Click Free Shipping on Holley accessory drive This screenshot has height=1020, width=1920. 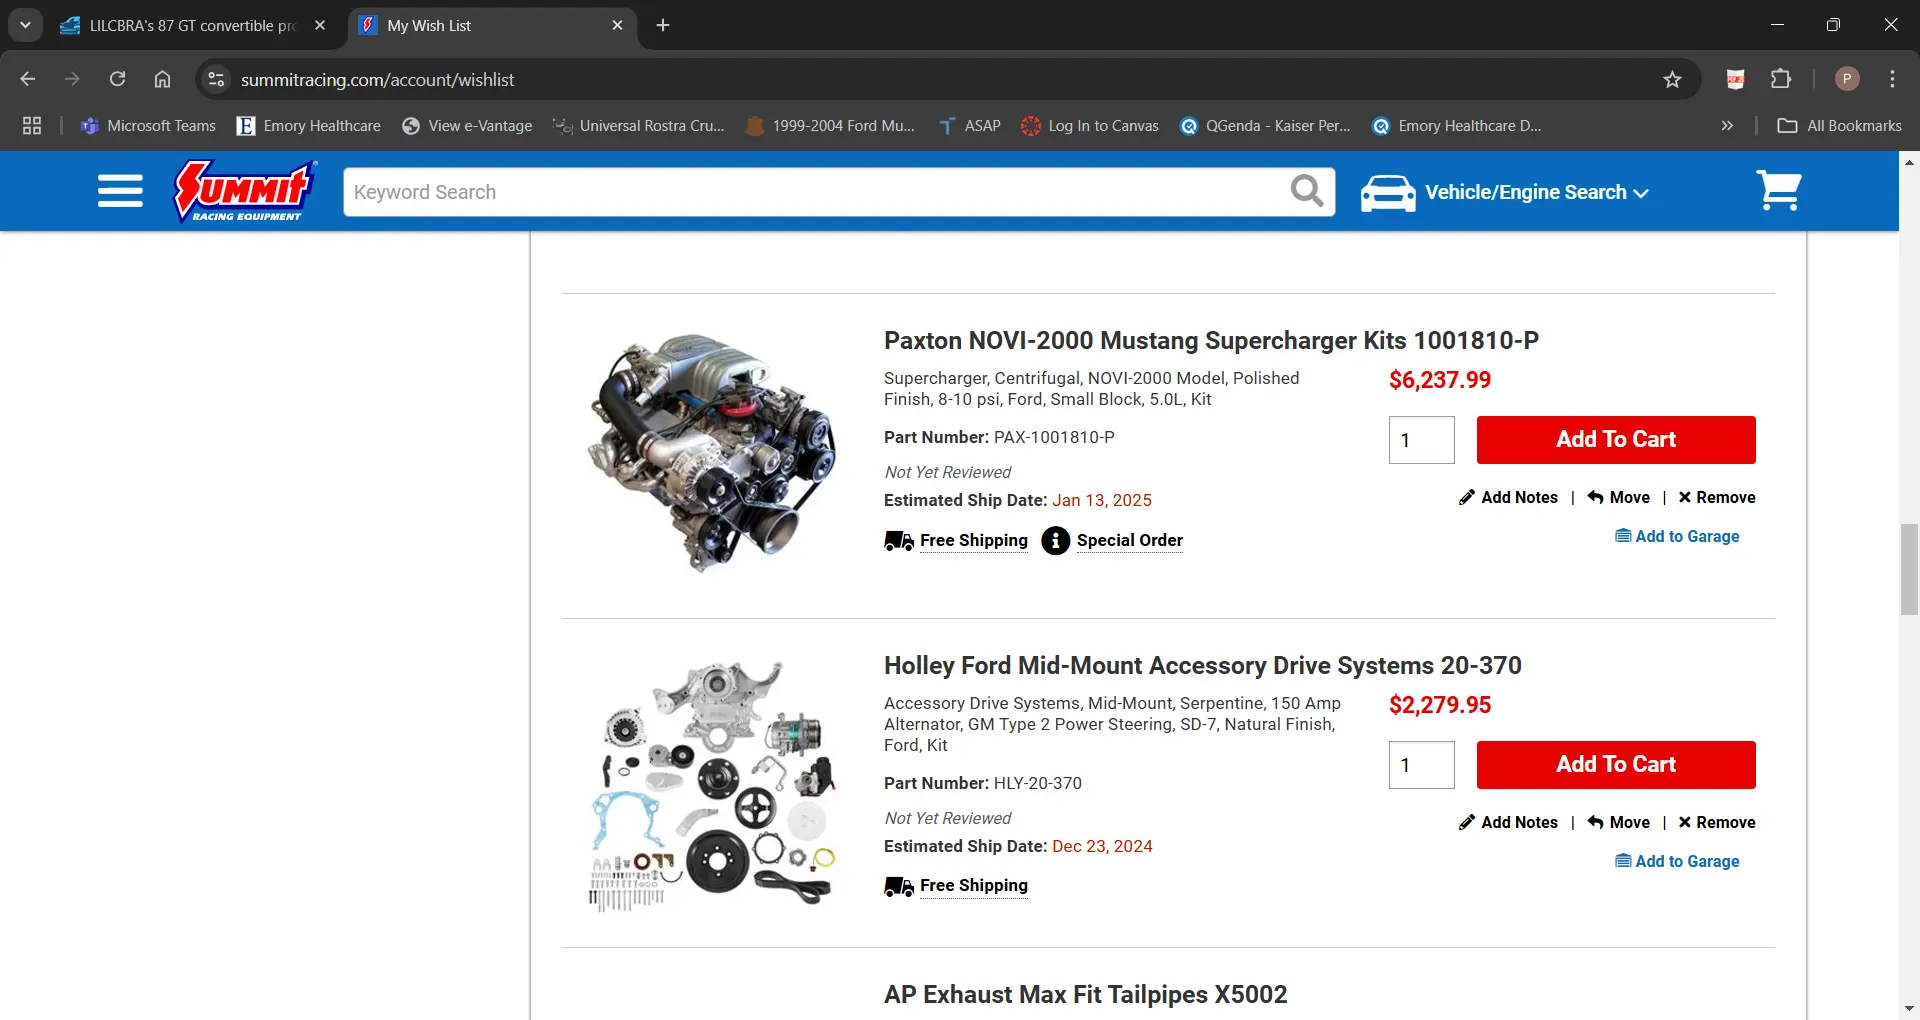[974, 885]
